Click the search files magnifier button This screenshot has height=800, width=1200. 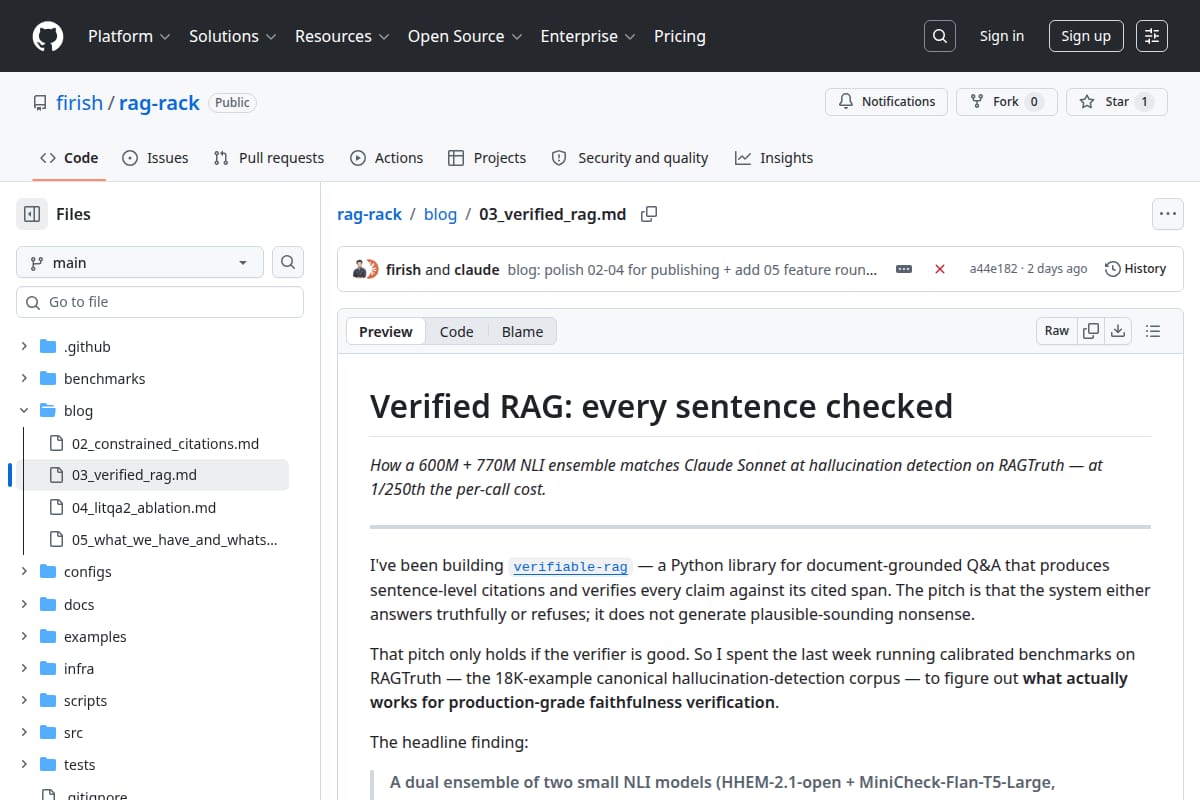point(288,262)
